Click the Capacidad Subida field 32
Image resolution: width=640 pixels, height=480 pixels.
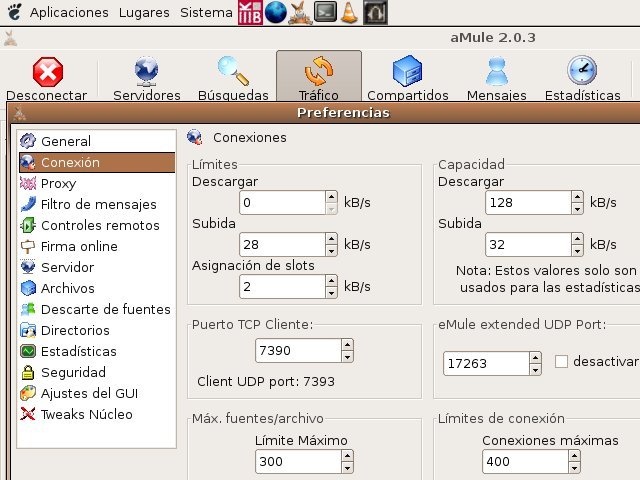(528, 244)
